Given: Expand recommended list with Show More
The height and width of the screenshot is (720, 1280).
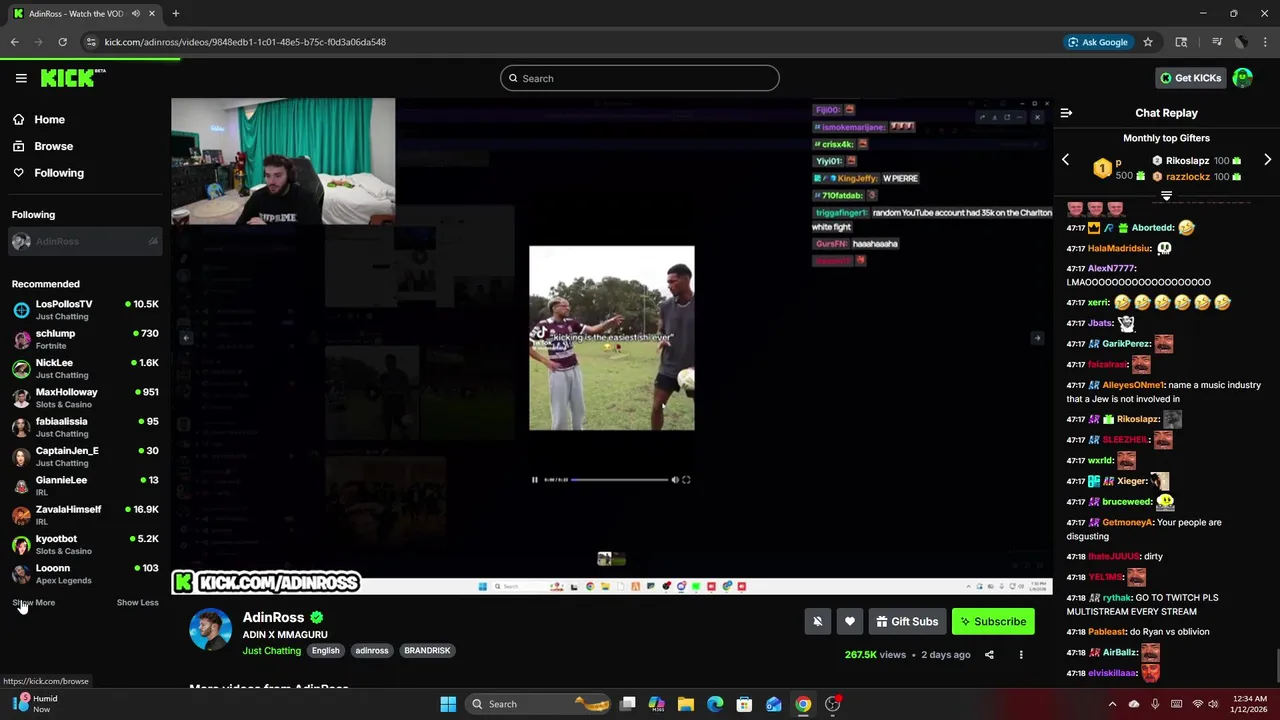Looking at the screenshot, I should pos(33,603).
